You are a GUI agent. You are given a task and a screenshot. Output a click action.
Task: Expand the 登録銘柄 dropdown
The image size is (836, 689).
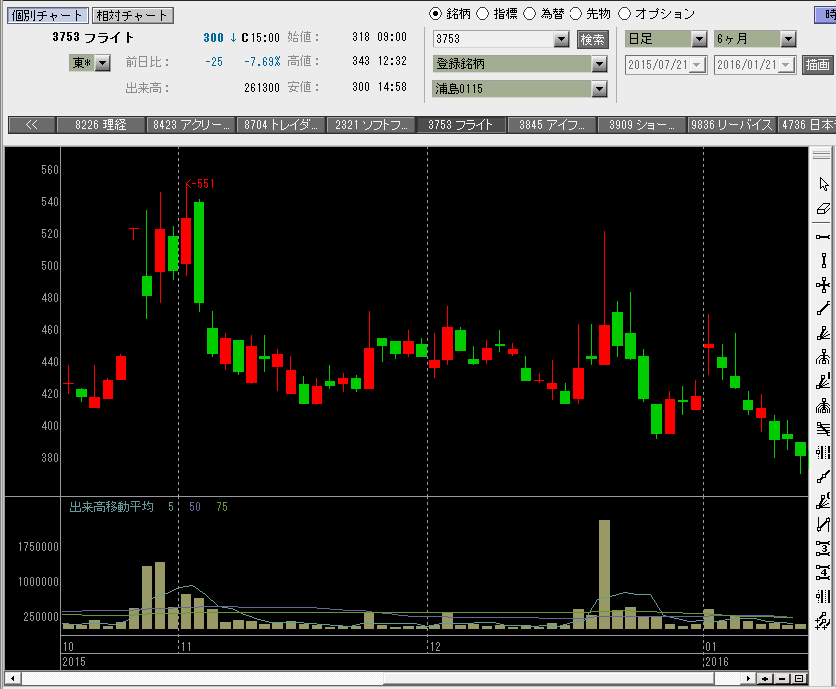click(599, 64)
